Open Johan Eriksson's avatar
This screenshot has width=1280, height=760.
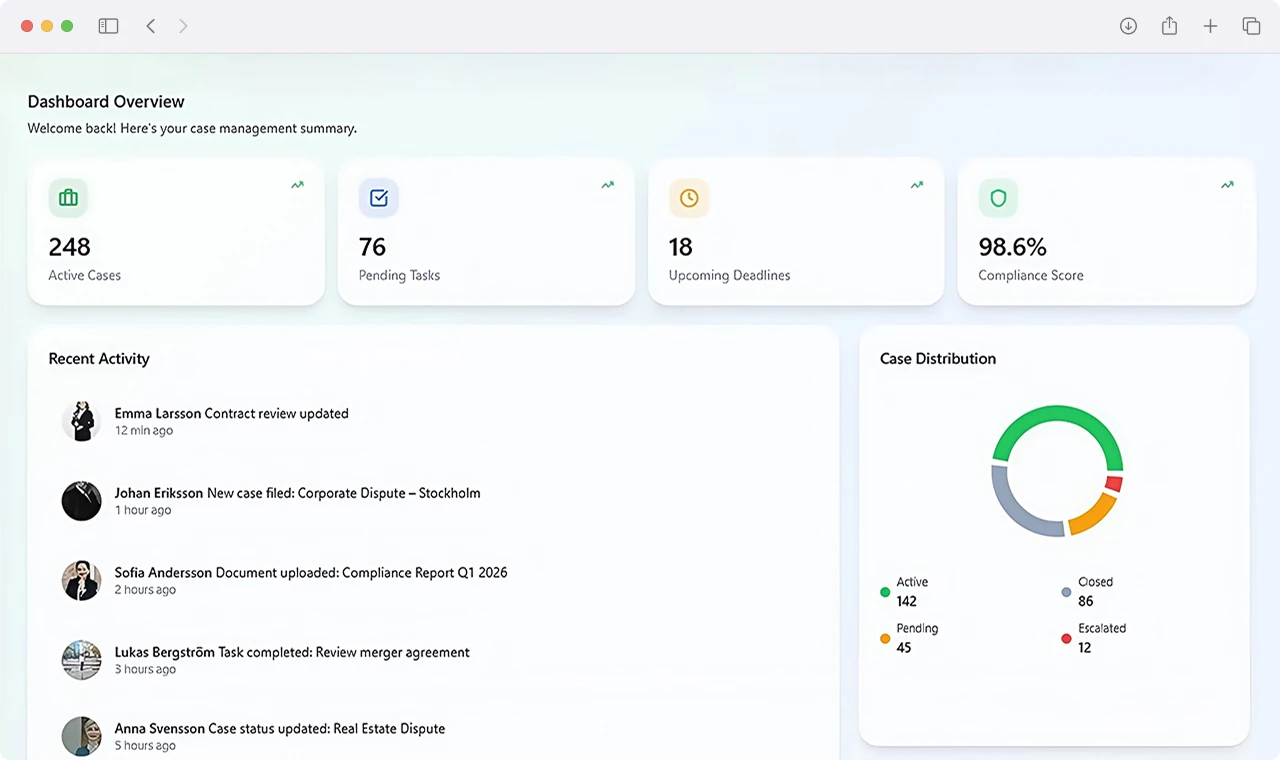81,501
